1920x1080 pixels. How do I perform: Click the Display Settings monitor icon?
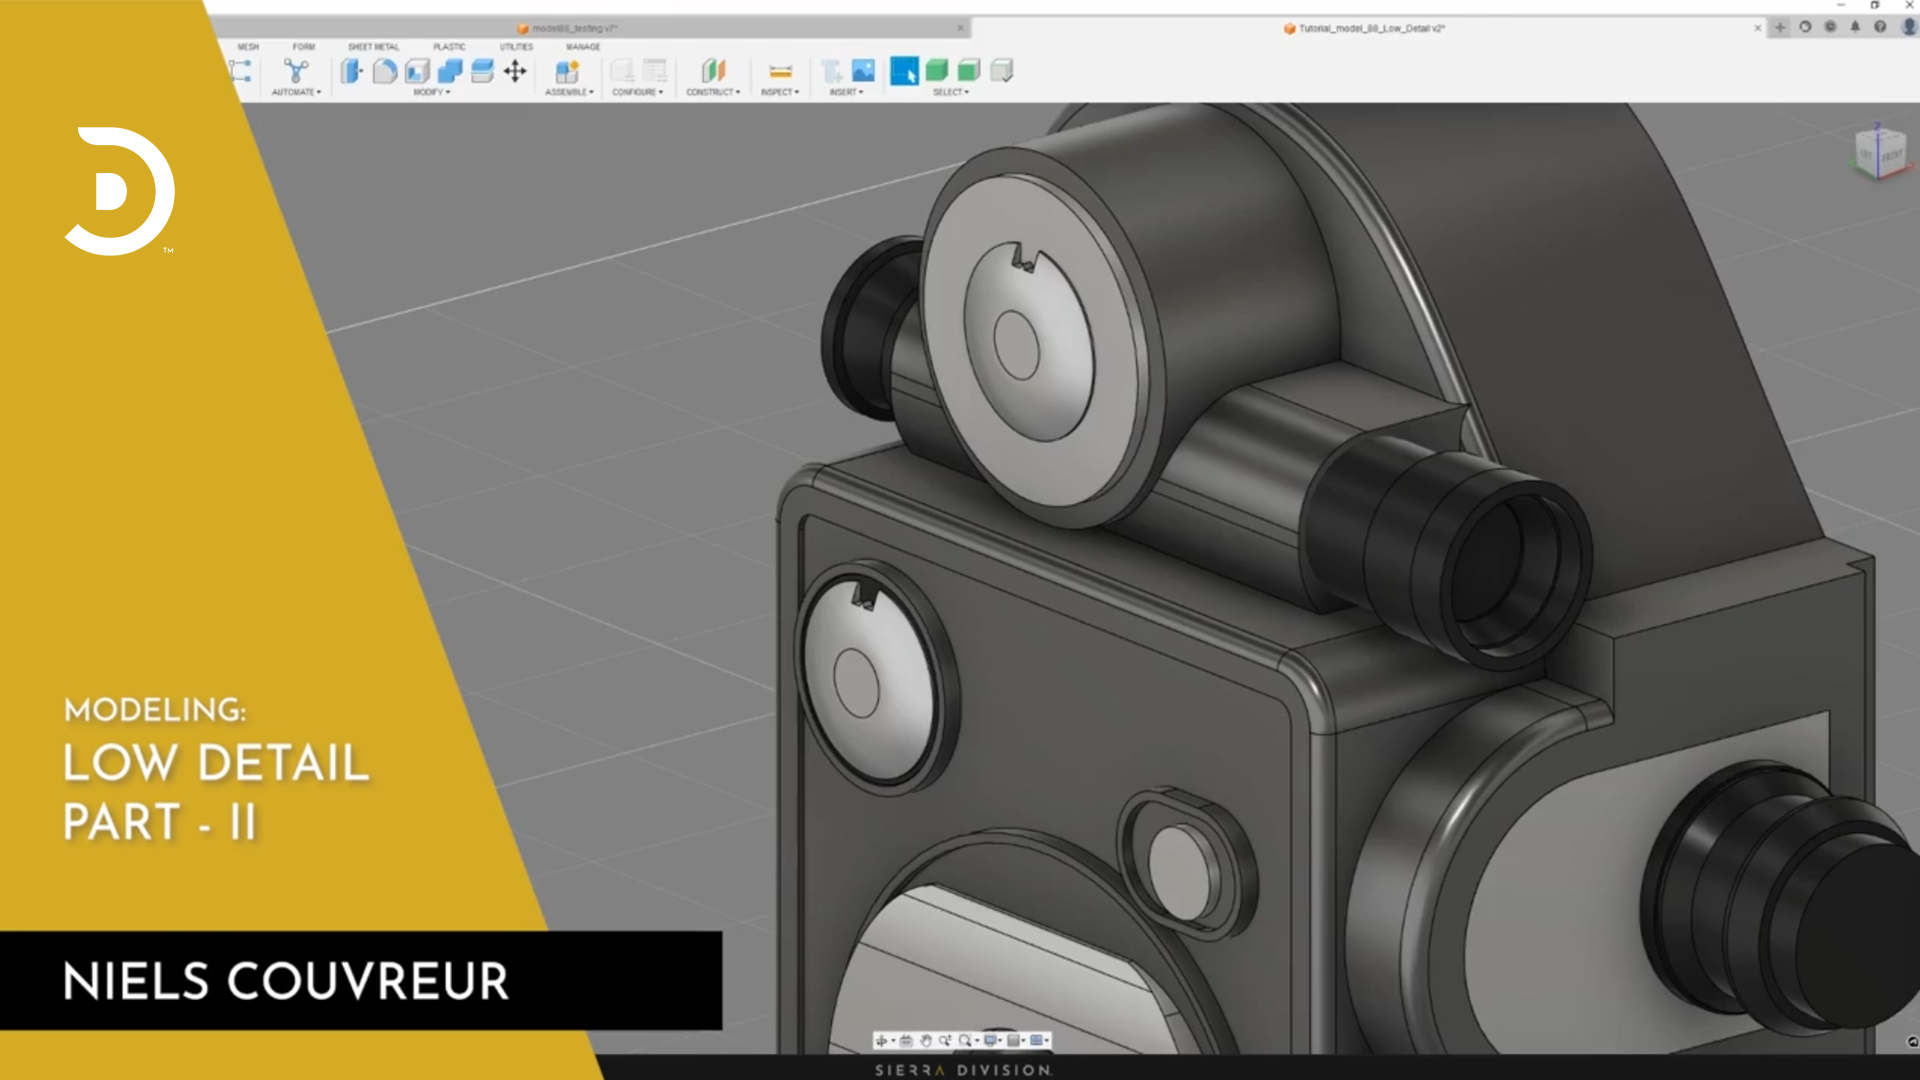990,1041
